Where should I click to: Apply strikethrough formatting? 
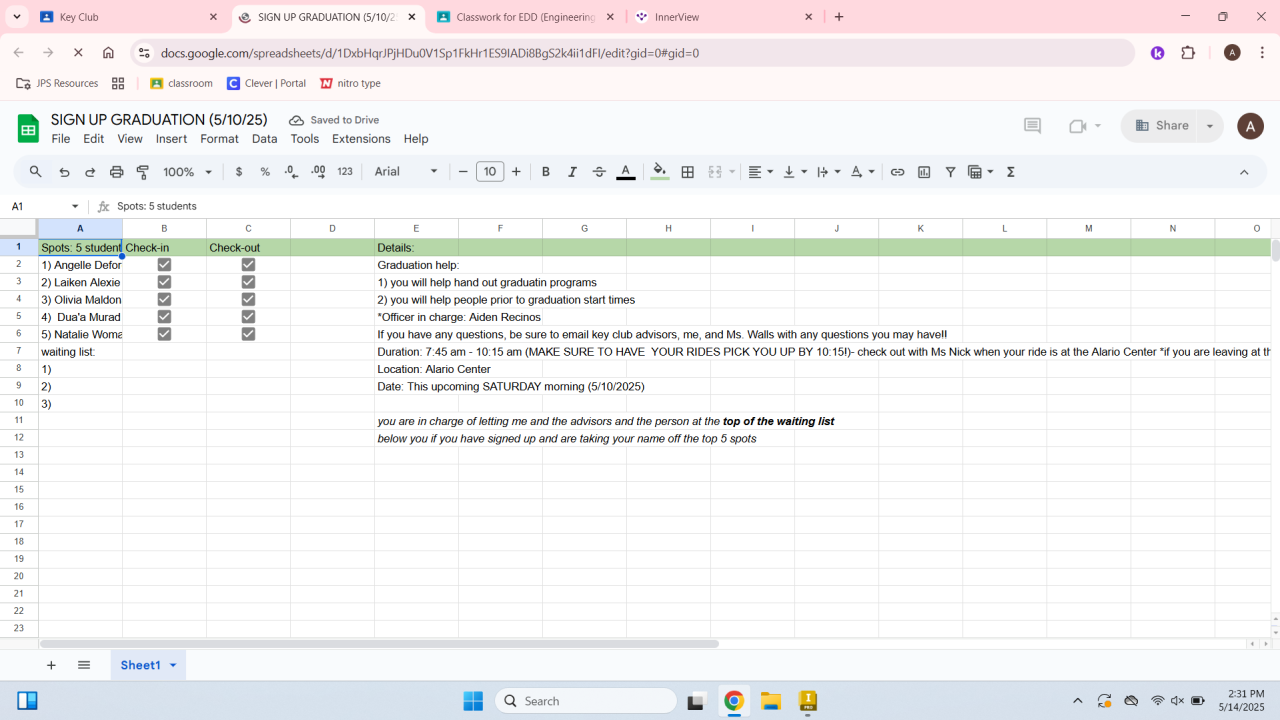pos(599,172)
